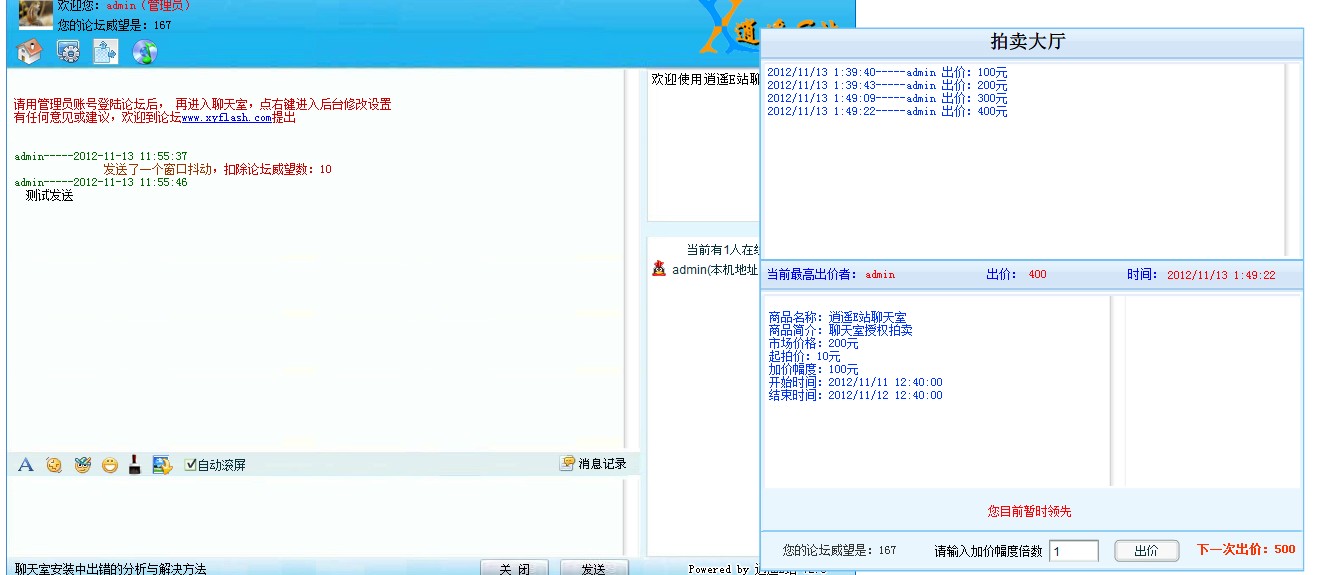Screen dimensions: 1320x575
Task: Click the window shake stamp icon
Action: pos(134,465)
